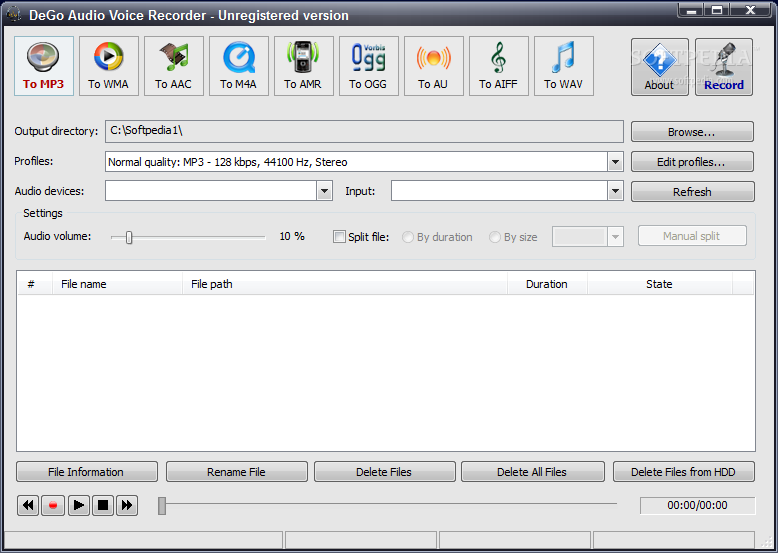Click the # column header
This screenshot has height=553, width=778.
click(35, 284)
